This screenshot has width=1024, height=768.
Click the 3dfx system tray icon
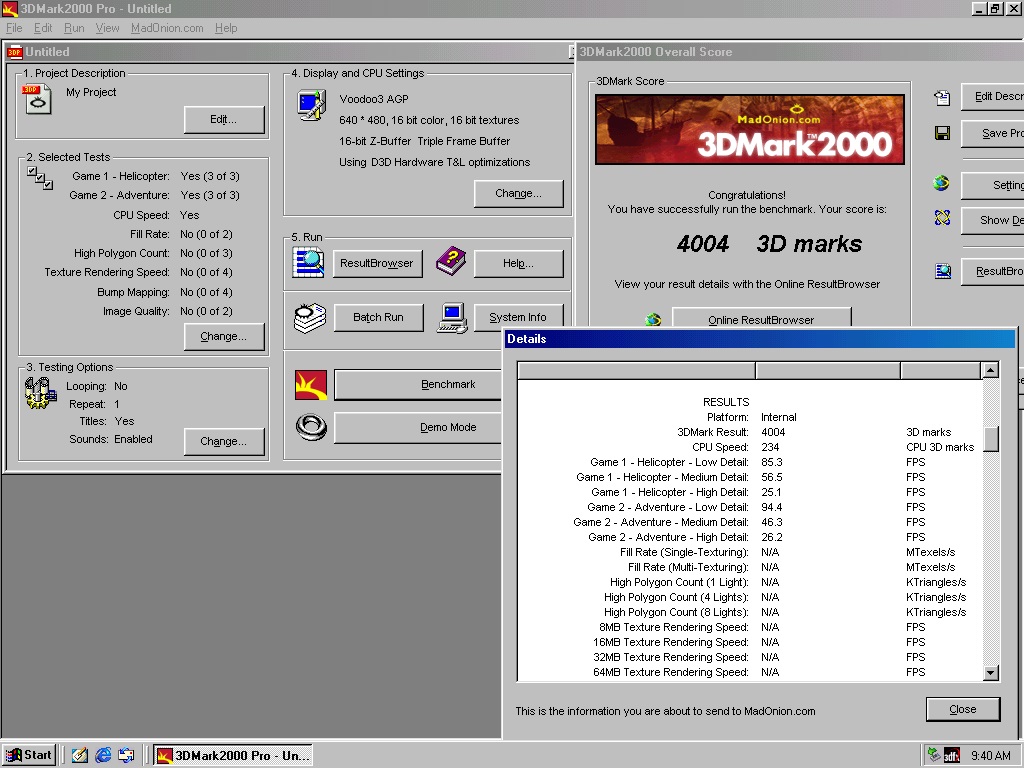click(952, 756)
